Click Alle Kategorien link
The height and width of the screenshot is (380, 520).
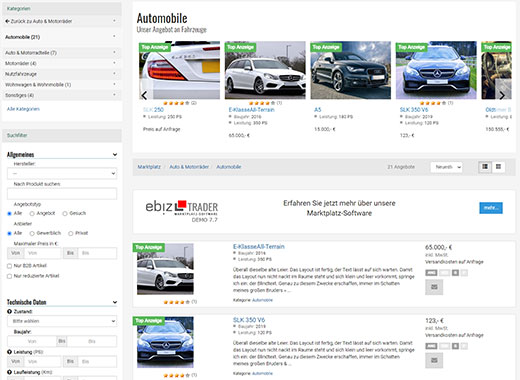coord(23,109)
